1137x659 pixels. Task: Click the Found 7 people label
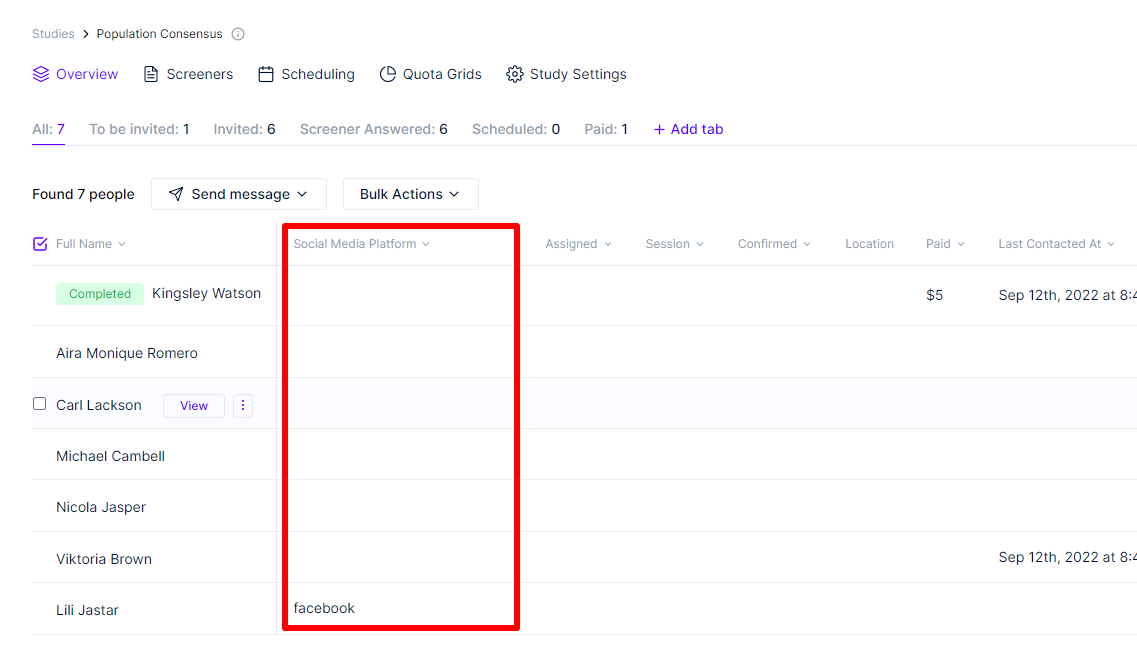point(83,194)
